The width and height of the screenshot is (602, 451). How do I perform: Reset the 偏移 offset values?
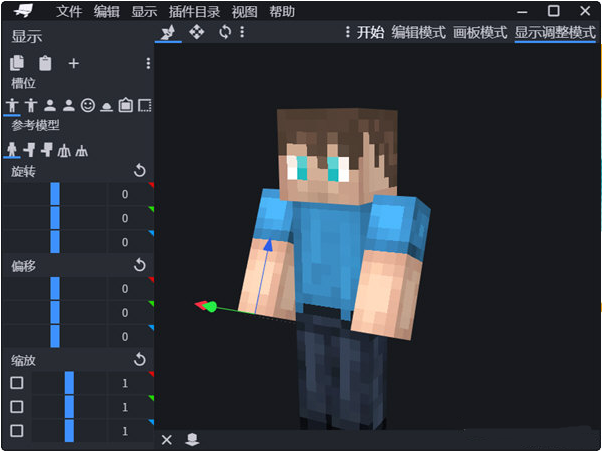click(x=140, y=265)
